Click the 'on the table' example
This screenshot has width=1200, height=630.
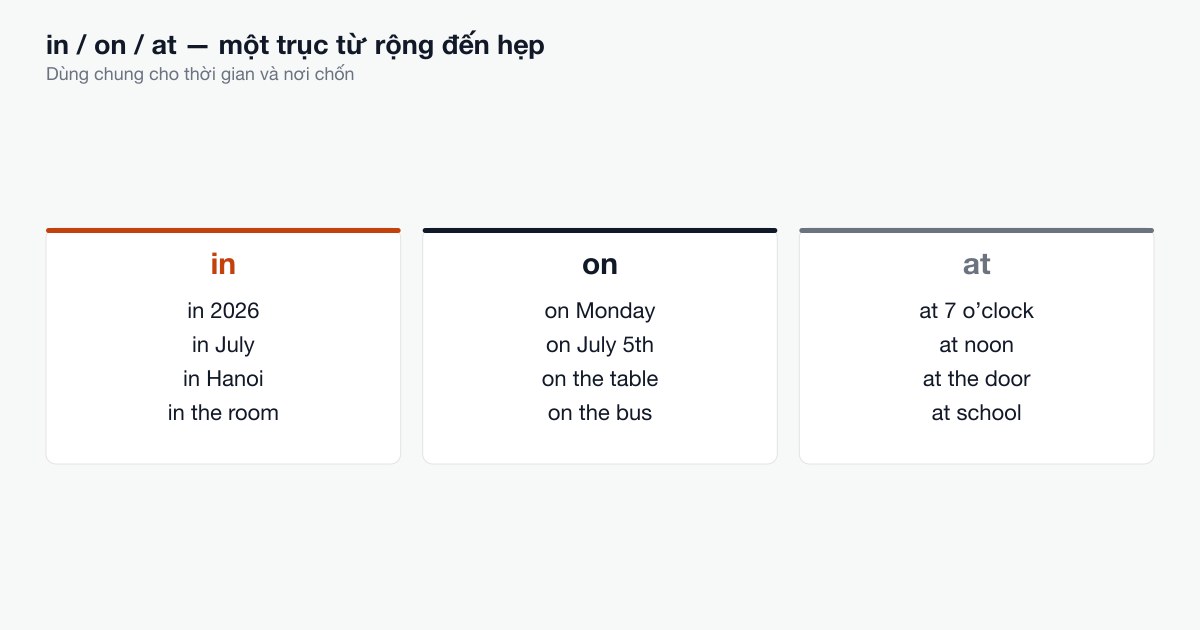pos(600,379)
